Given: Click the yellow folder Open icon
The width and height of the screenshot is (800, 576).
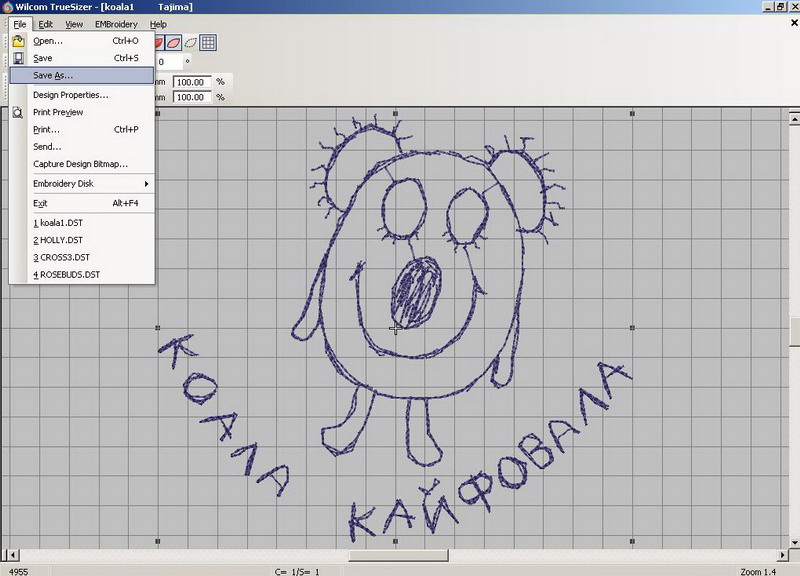Looking at the screenshot, I should pos(18,41).
